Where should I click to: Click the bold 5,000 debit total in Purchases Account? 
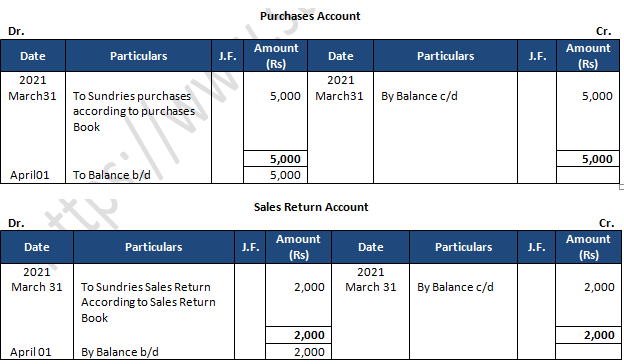[x=285, y=159]
